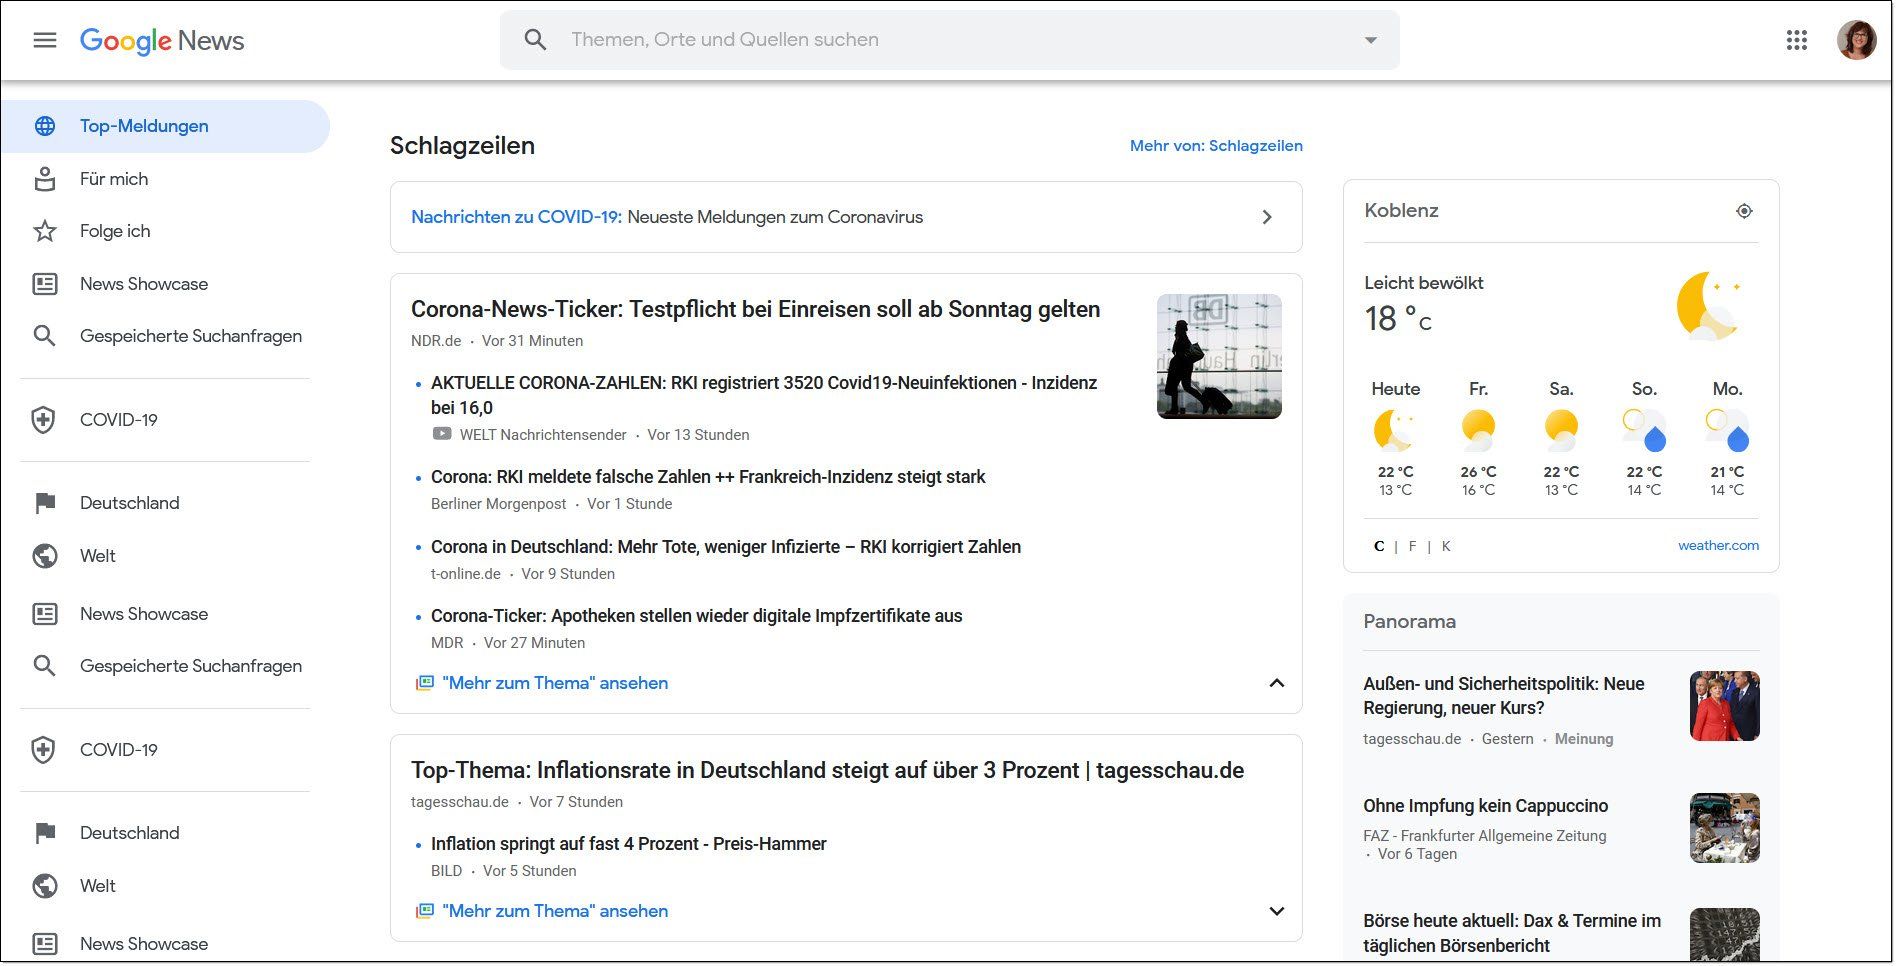Click the Deutschland flag icon in sidebar
The height and width of the screenshot is (966, 1896).
click(x=44, y=503)
